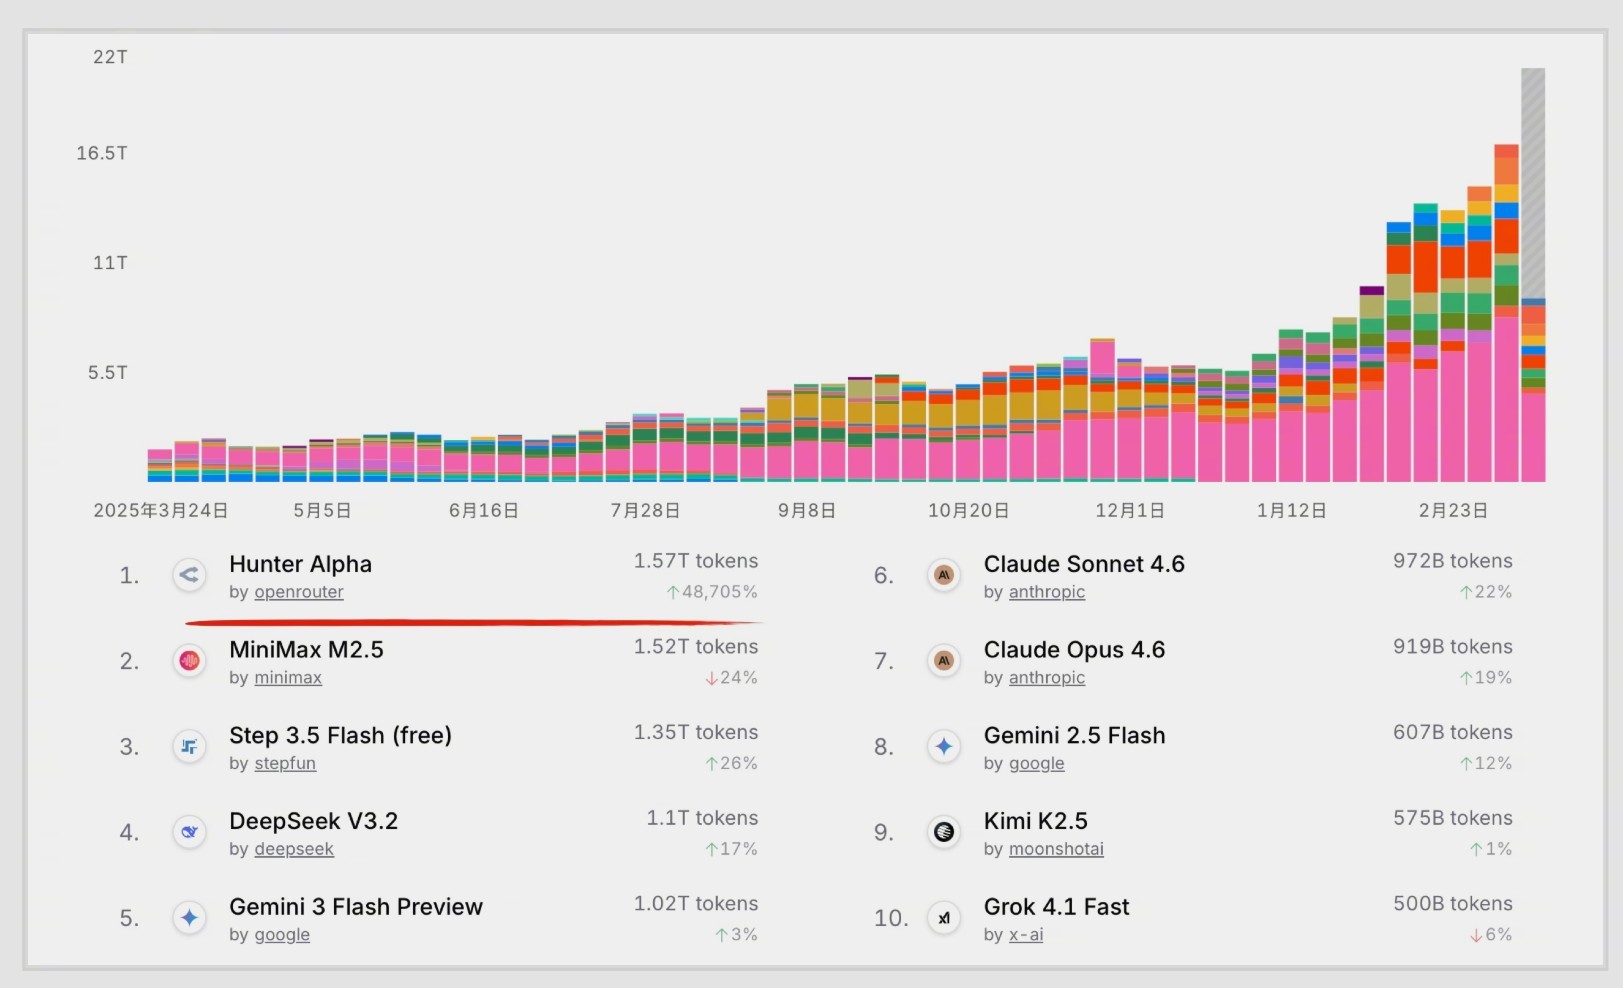The width and height of the screenshot is (1623, 988).
Task: Visit the deepseek provider link
Action: click(294, 849)
